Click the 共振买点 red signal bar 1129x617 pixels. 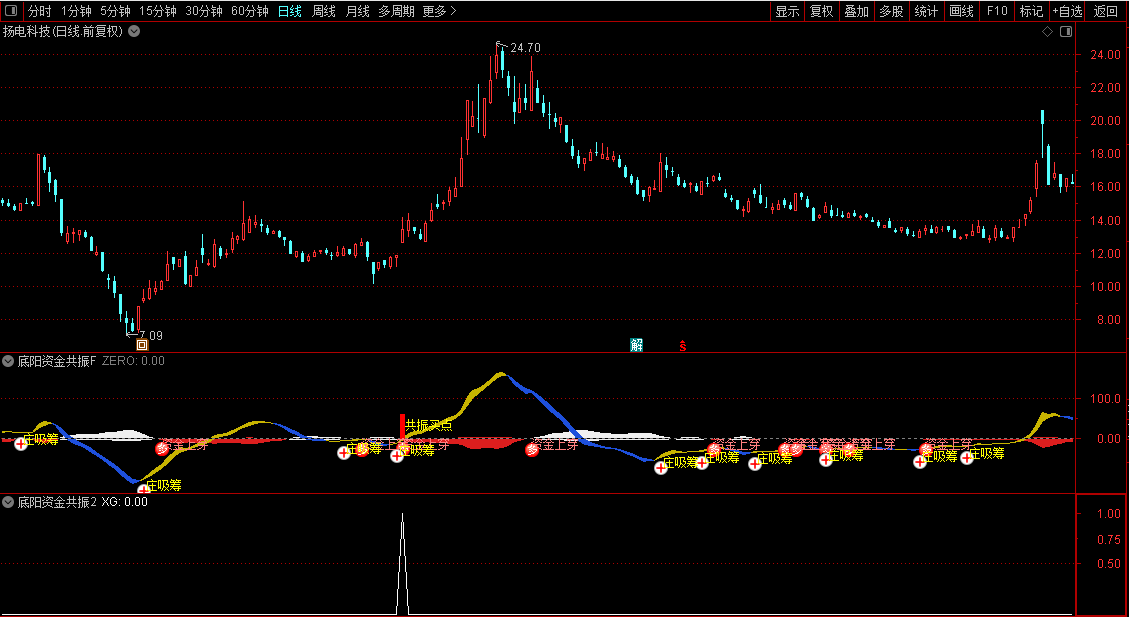pyautogui.click(x=402, y=426)
